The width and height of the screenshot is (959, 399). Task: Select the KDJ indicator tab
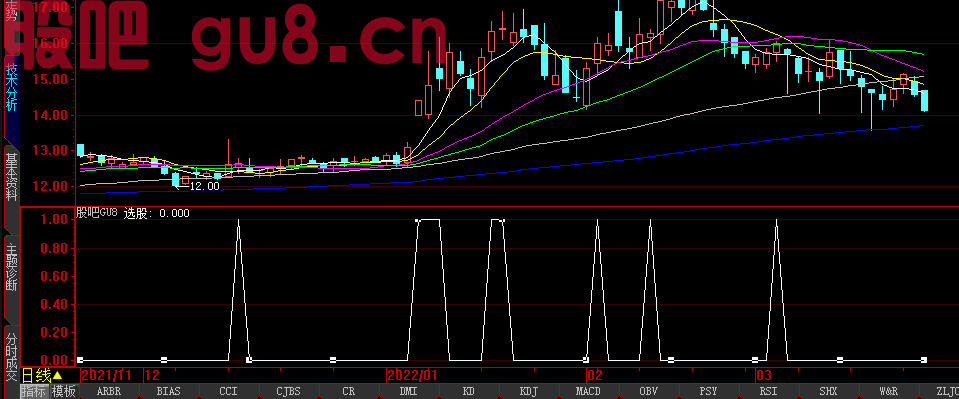(529, 392)
